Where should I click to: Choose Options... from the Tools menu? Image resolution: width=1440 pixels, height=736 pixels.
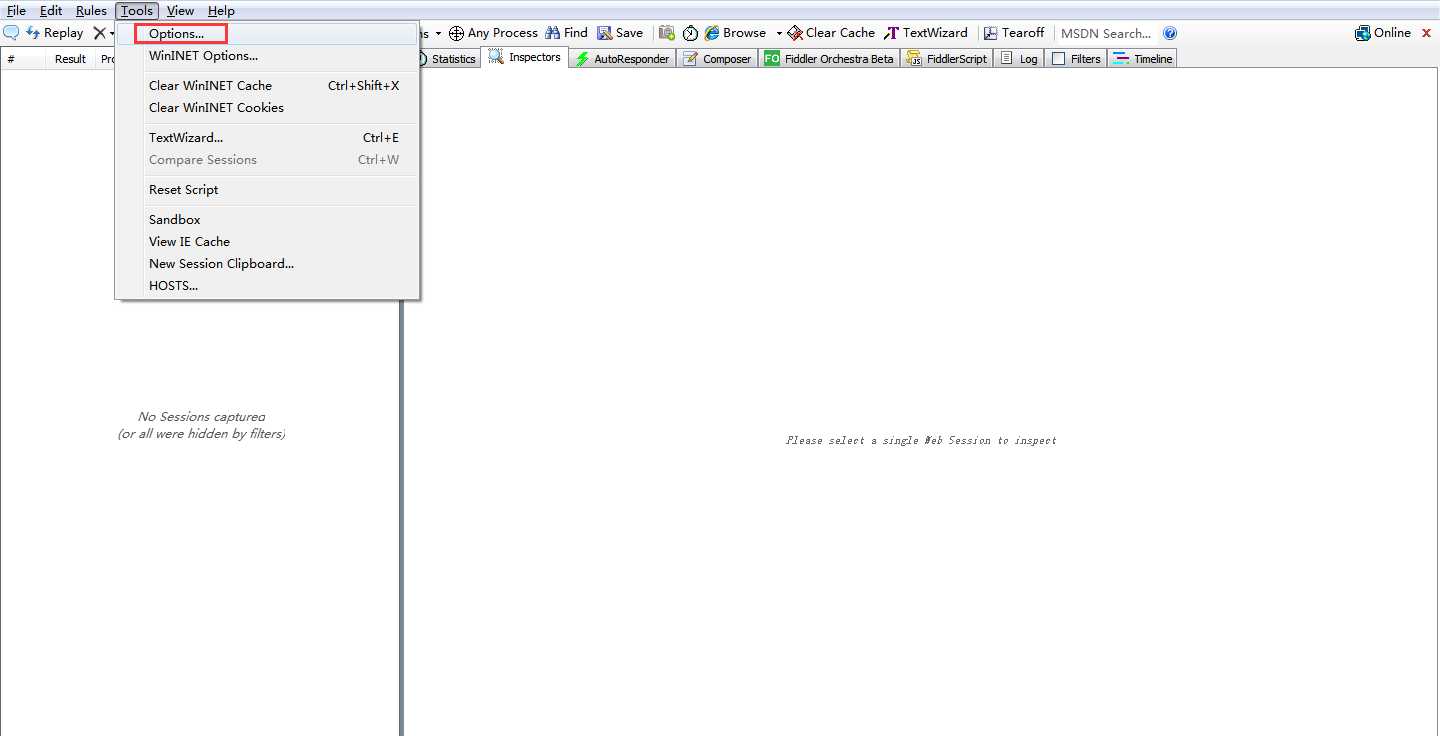click(267, 34)
